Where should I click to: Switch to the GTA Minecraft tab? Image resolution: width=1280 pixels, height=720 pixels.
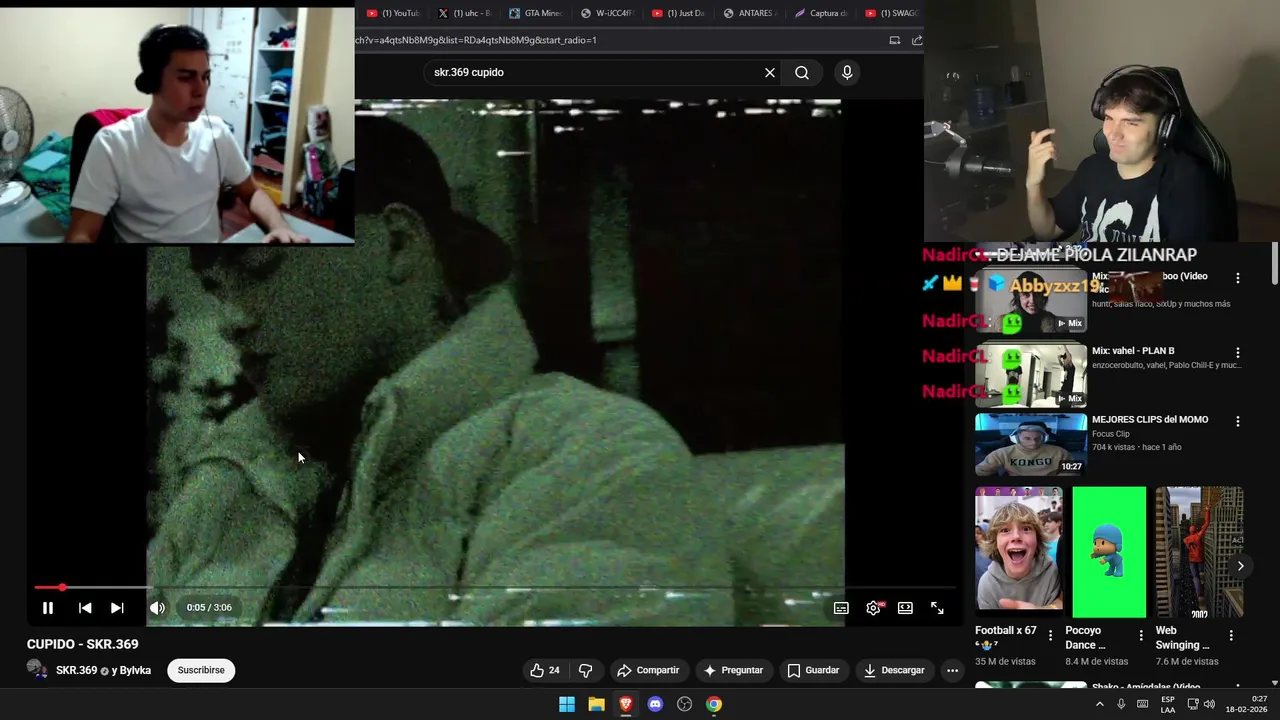click(535, 13)
